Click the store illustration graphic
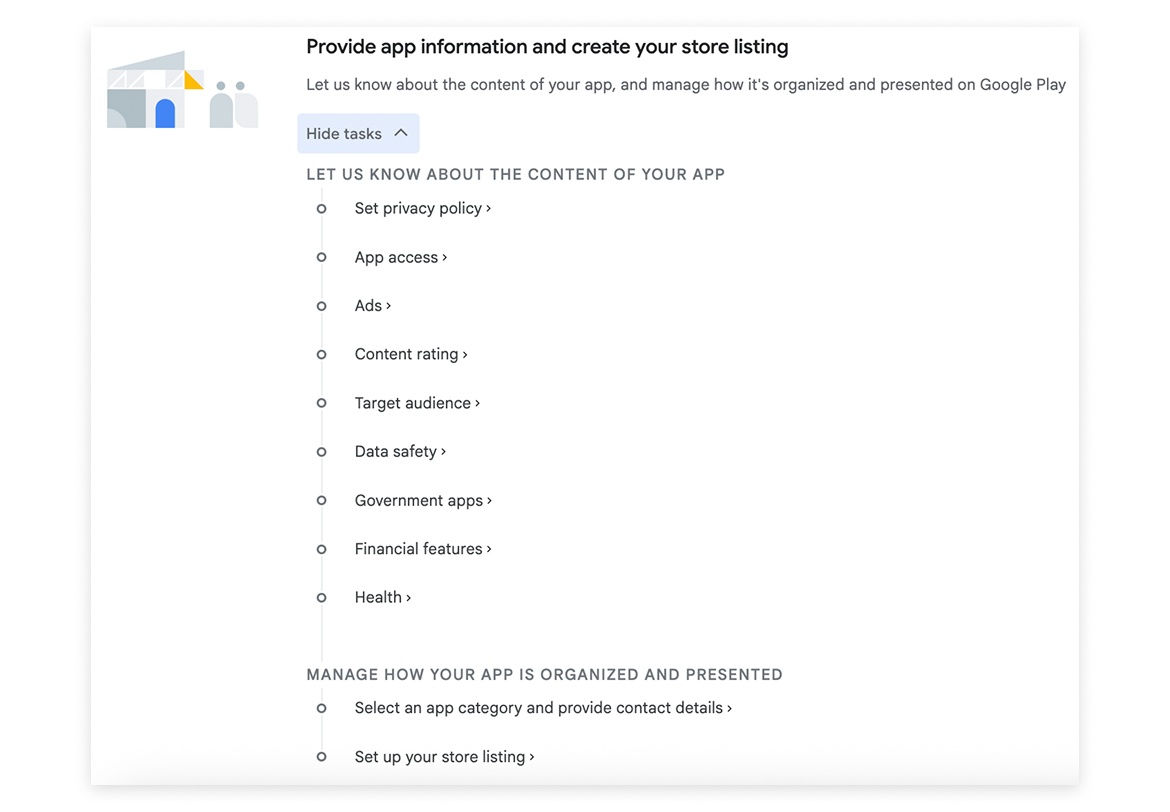The width and height of the screenshot is (1170, 812). pos(182,90)
